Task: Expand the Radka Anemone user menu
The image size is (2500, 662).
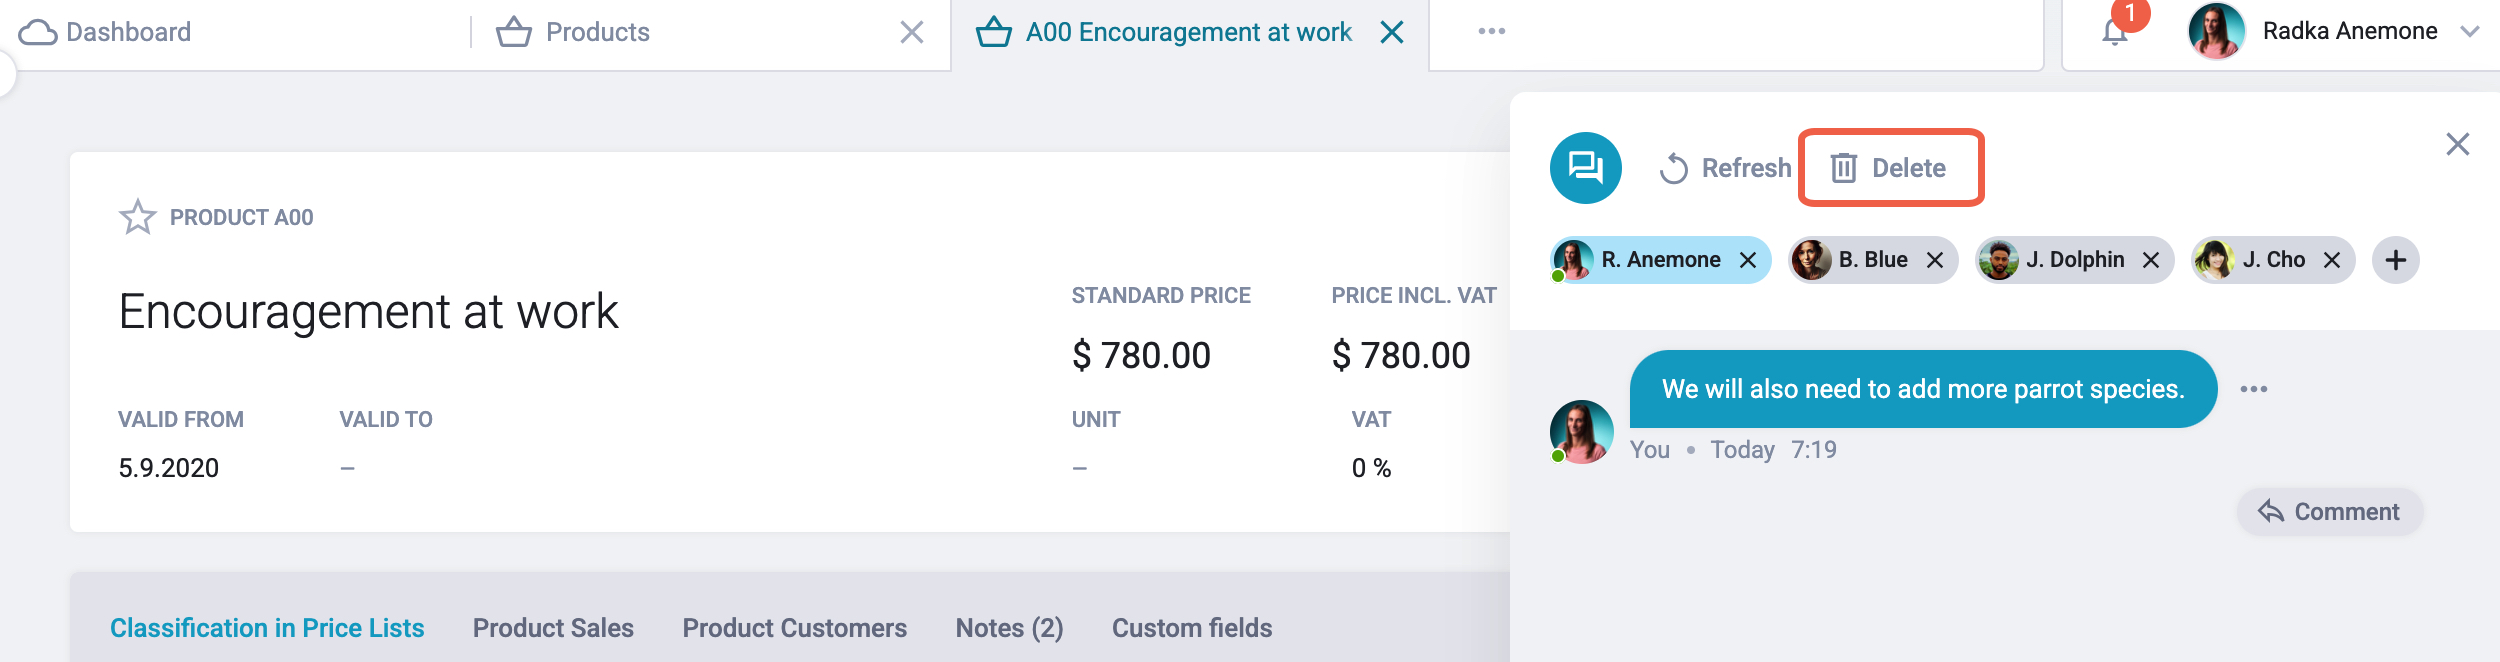Action: [2469, 32]
